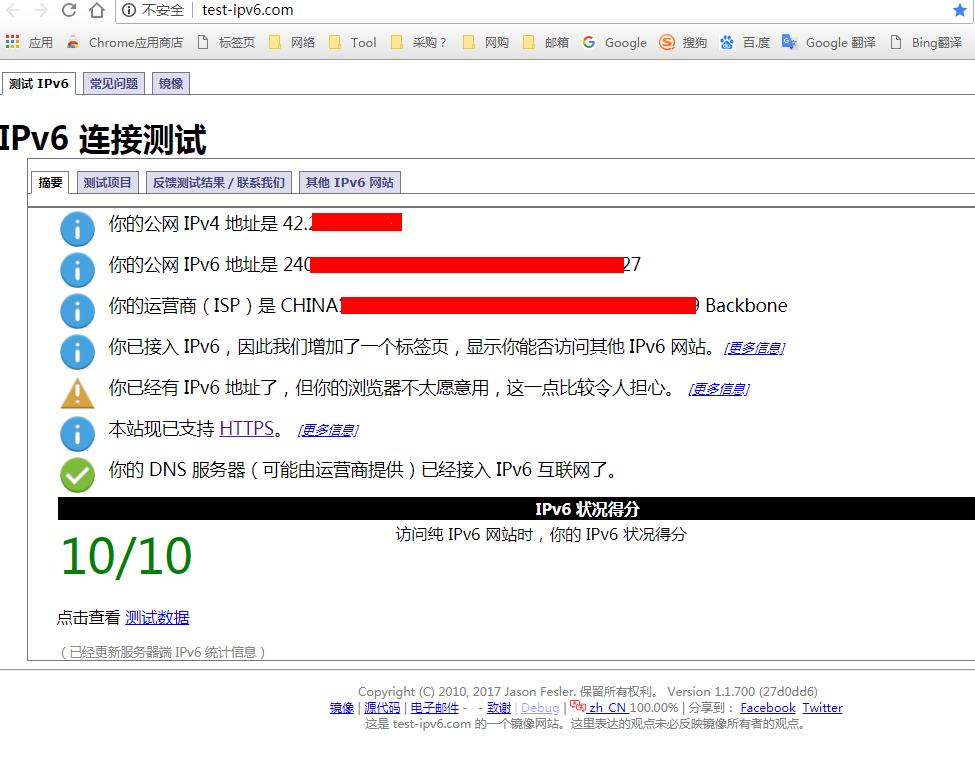Click the zh_CN 100.00% language indicator
This screenshot has width=975, height=762.
[x=605, y=707]
